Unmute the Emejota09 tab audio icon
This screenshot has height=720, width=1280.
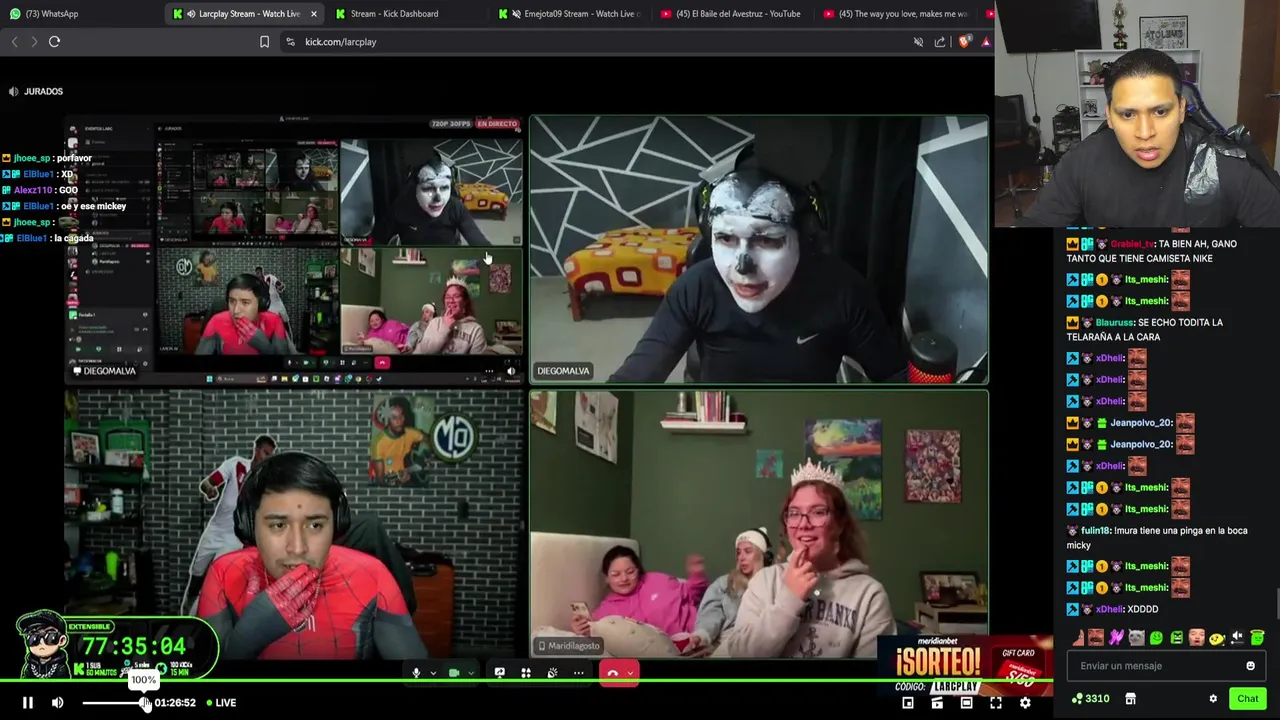[516, 14]
